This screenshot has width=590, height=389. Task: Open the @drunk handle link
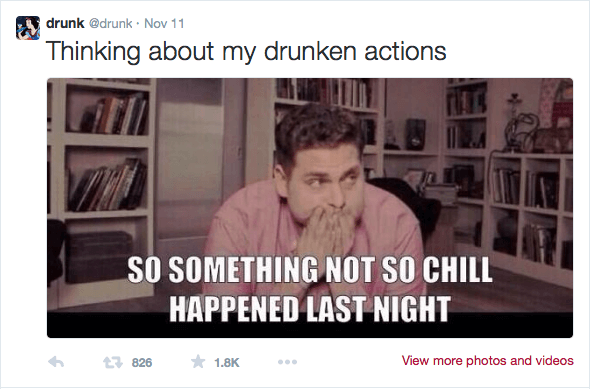click(111, 24)
